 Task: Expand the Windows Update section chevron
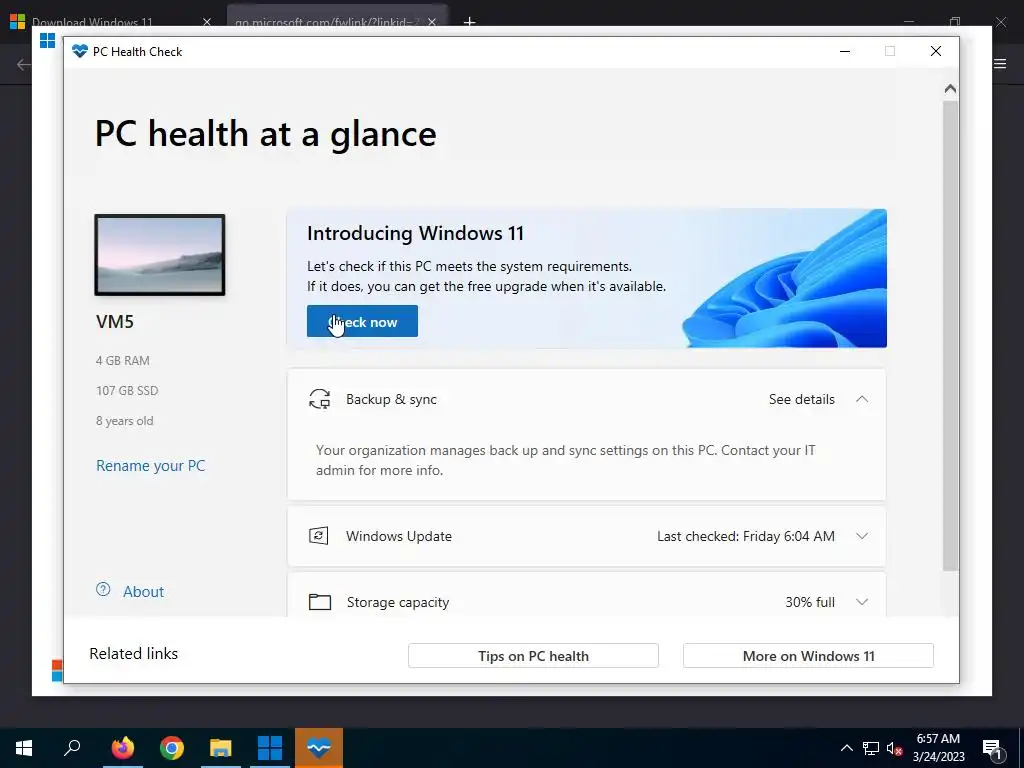862,536
